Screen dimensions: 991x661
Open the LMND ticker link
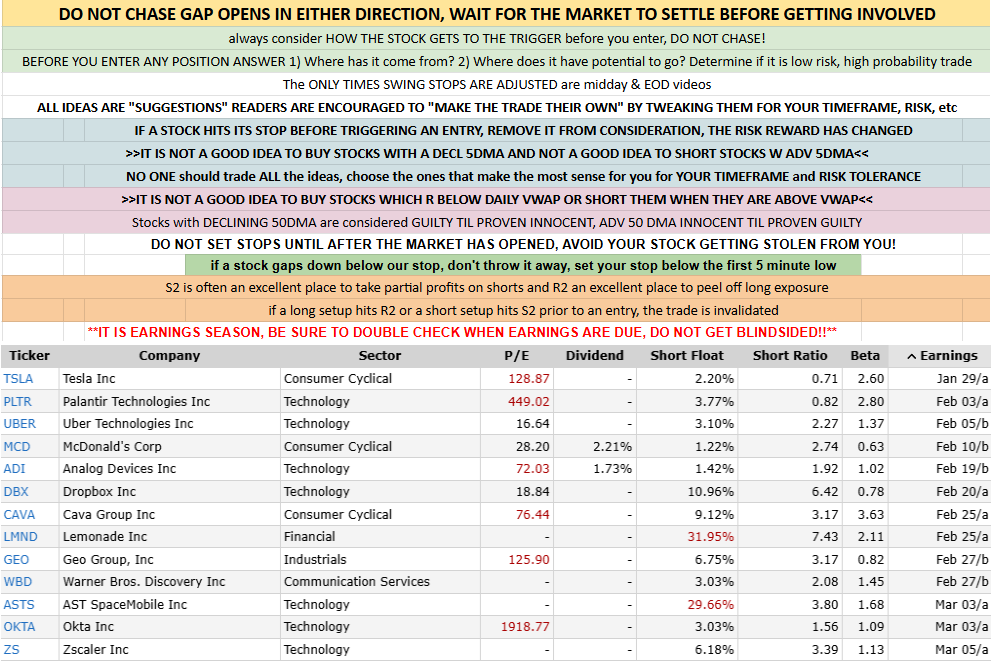point(21,537)
